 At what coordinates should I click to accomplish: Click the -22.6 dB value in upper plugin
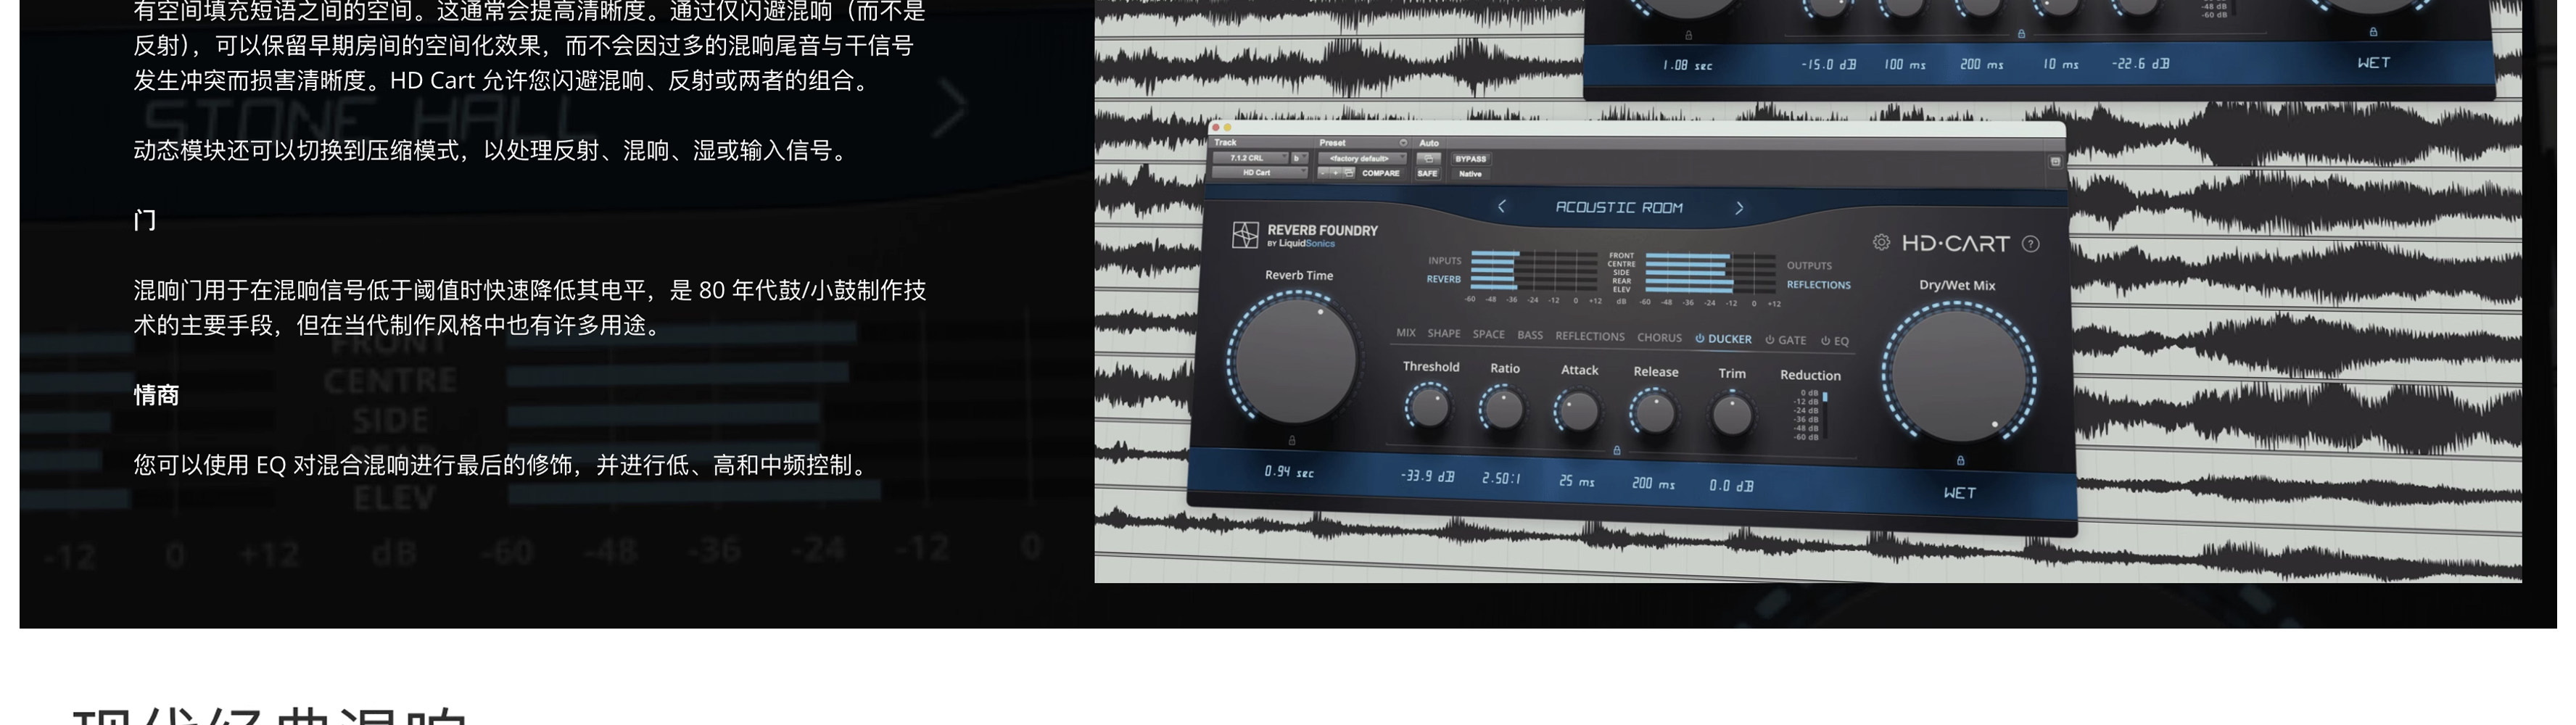pos(2140,63)
